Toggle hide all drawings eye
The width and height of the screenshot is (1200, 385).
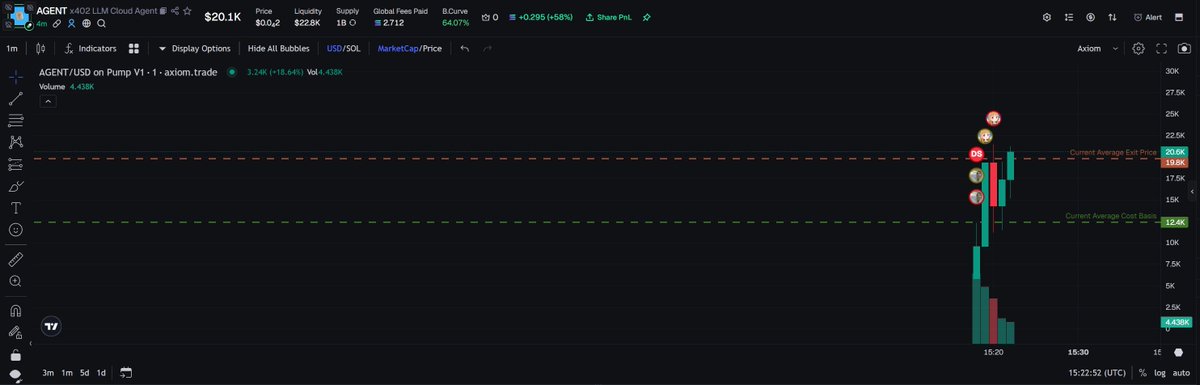pos(16,374)
